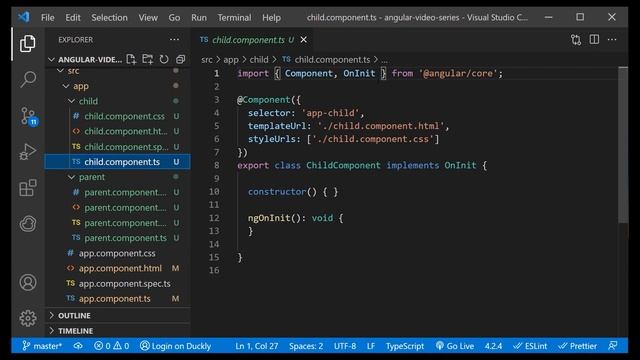The image size is (640, 360).
Task: Change encoding via UTF-8
Action: (345, 346)
